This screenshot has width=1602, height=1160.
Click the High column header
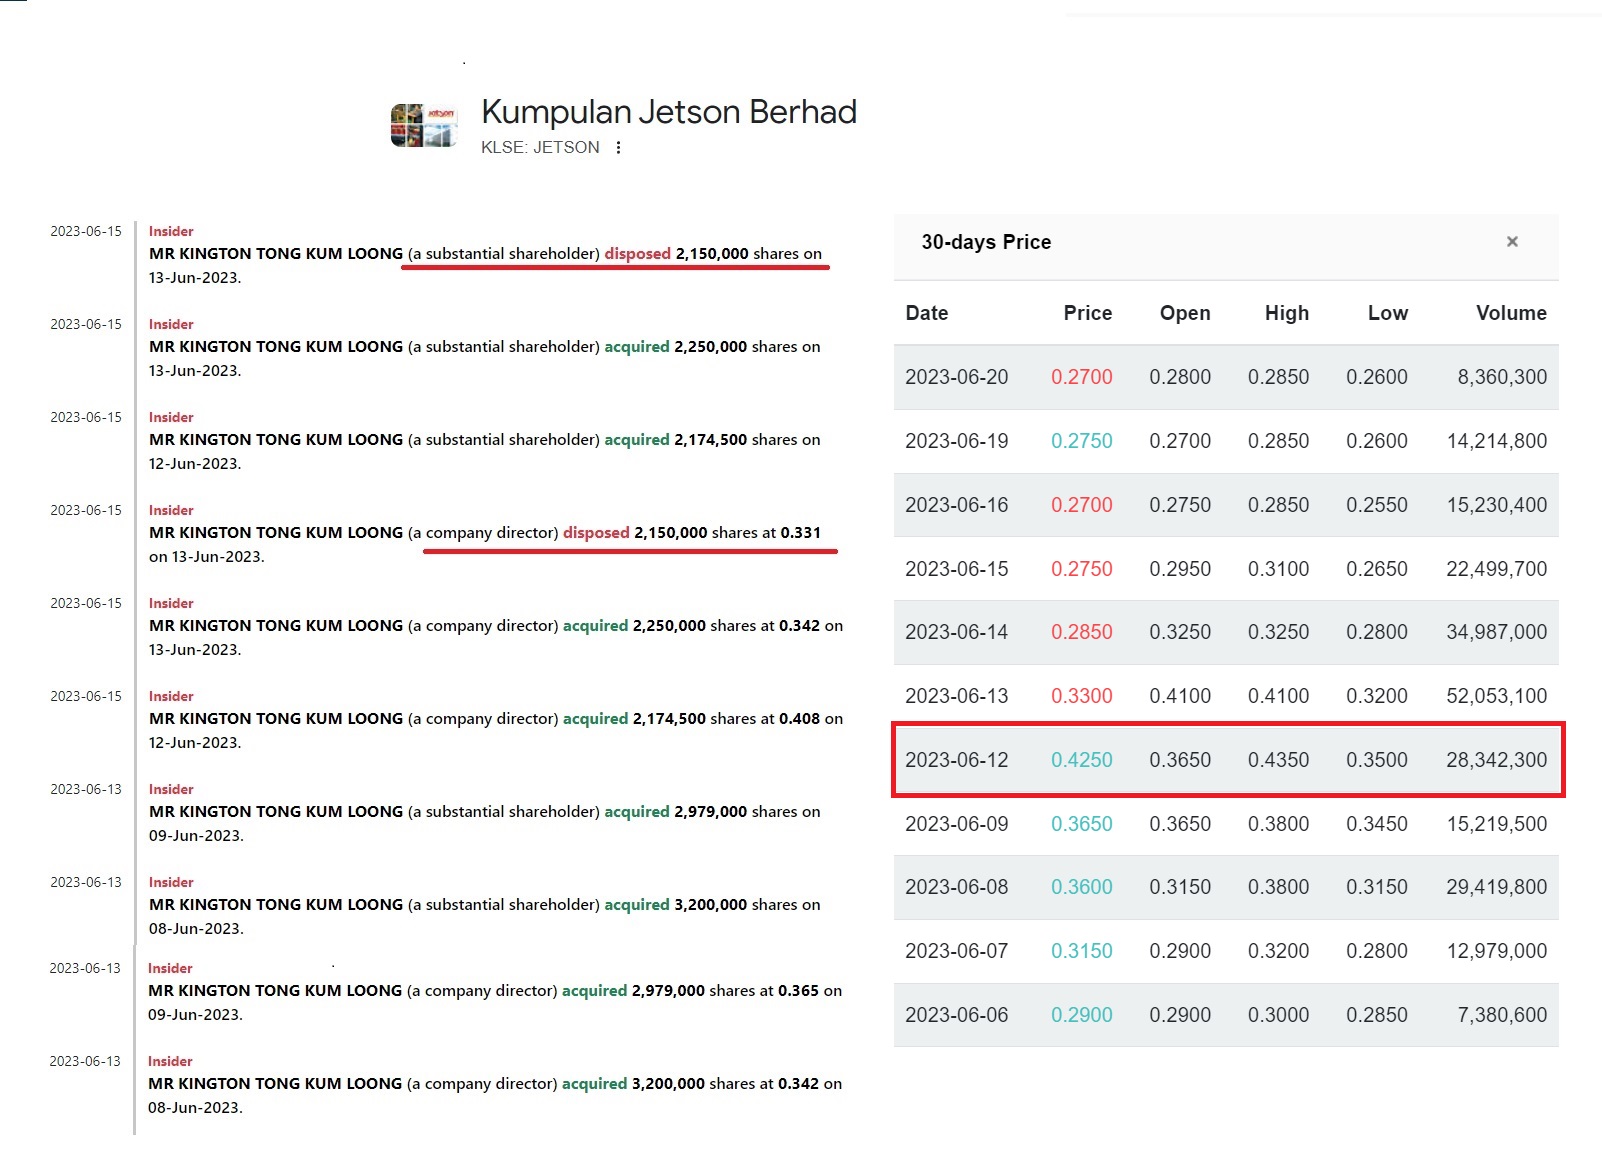[x=1286, y=313]
